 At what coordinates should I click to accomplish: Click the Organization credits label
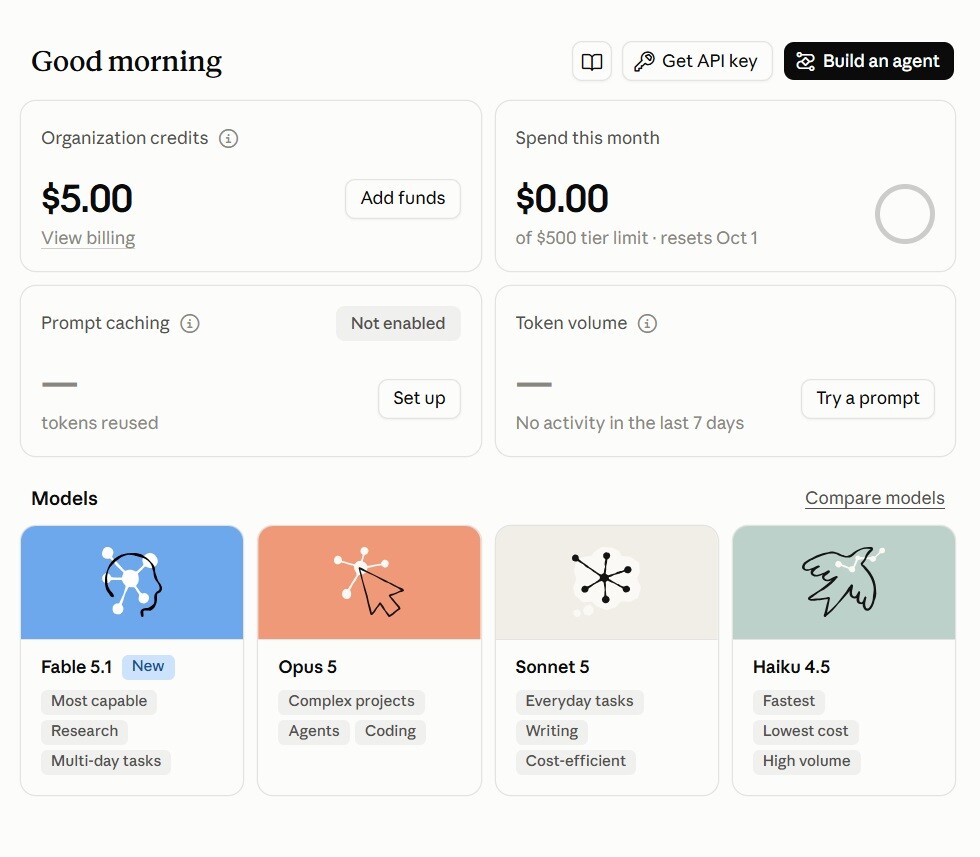point(124,138)
